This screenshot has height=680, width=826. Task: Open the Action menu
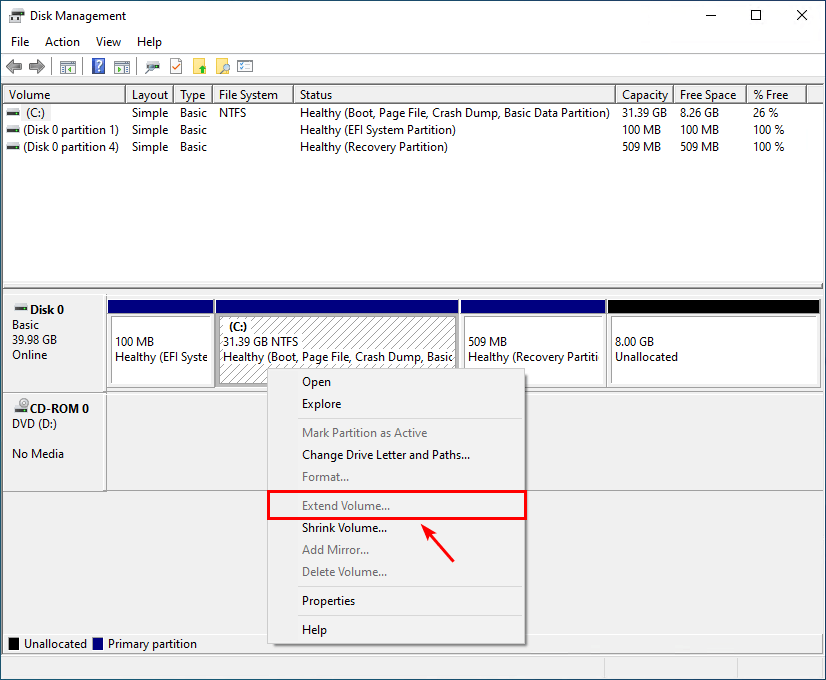tap(62, 42)
